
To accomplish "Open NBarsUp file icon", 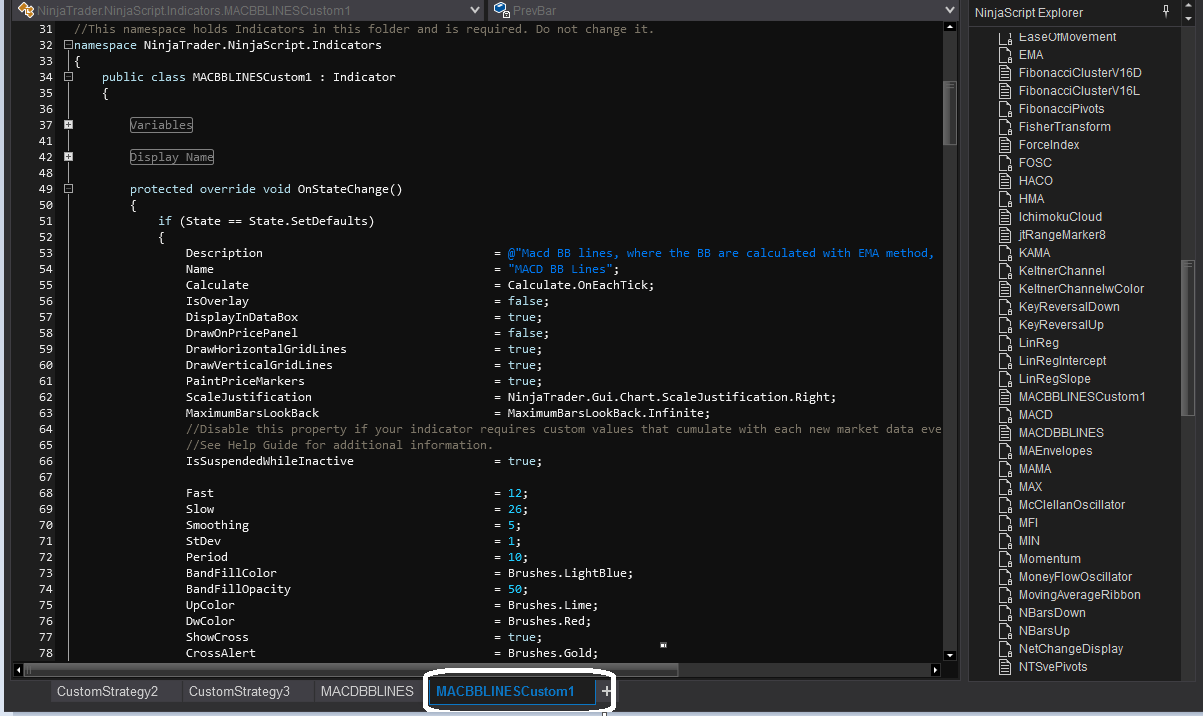I will coord(1006,631).
